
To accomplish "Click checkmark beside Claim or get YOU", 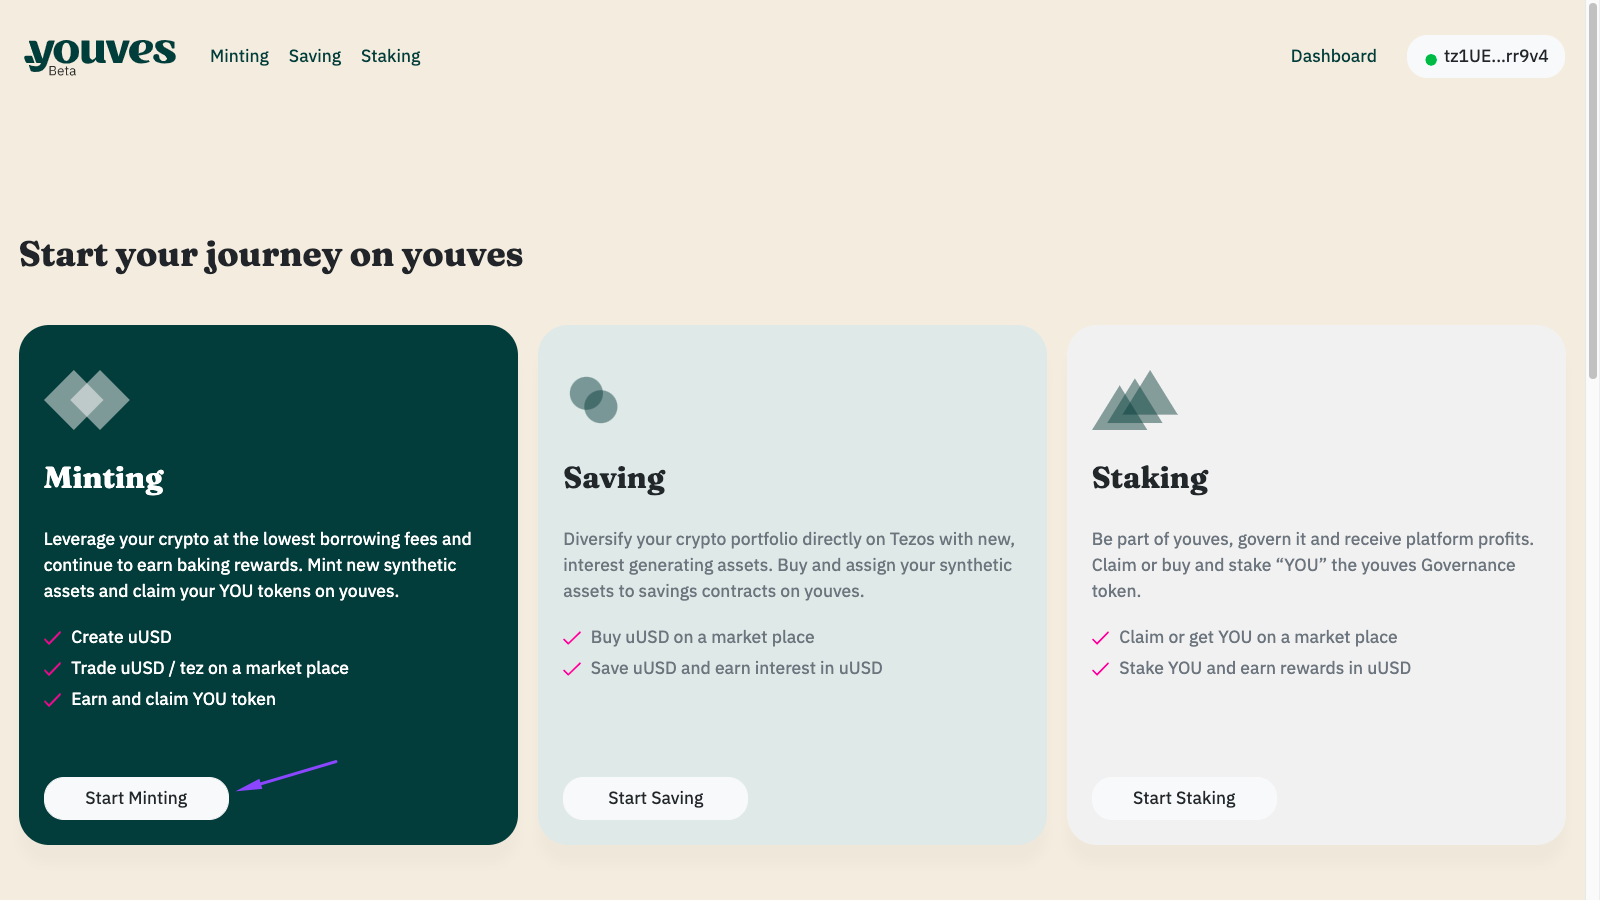I will click(1101, 638).
